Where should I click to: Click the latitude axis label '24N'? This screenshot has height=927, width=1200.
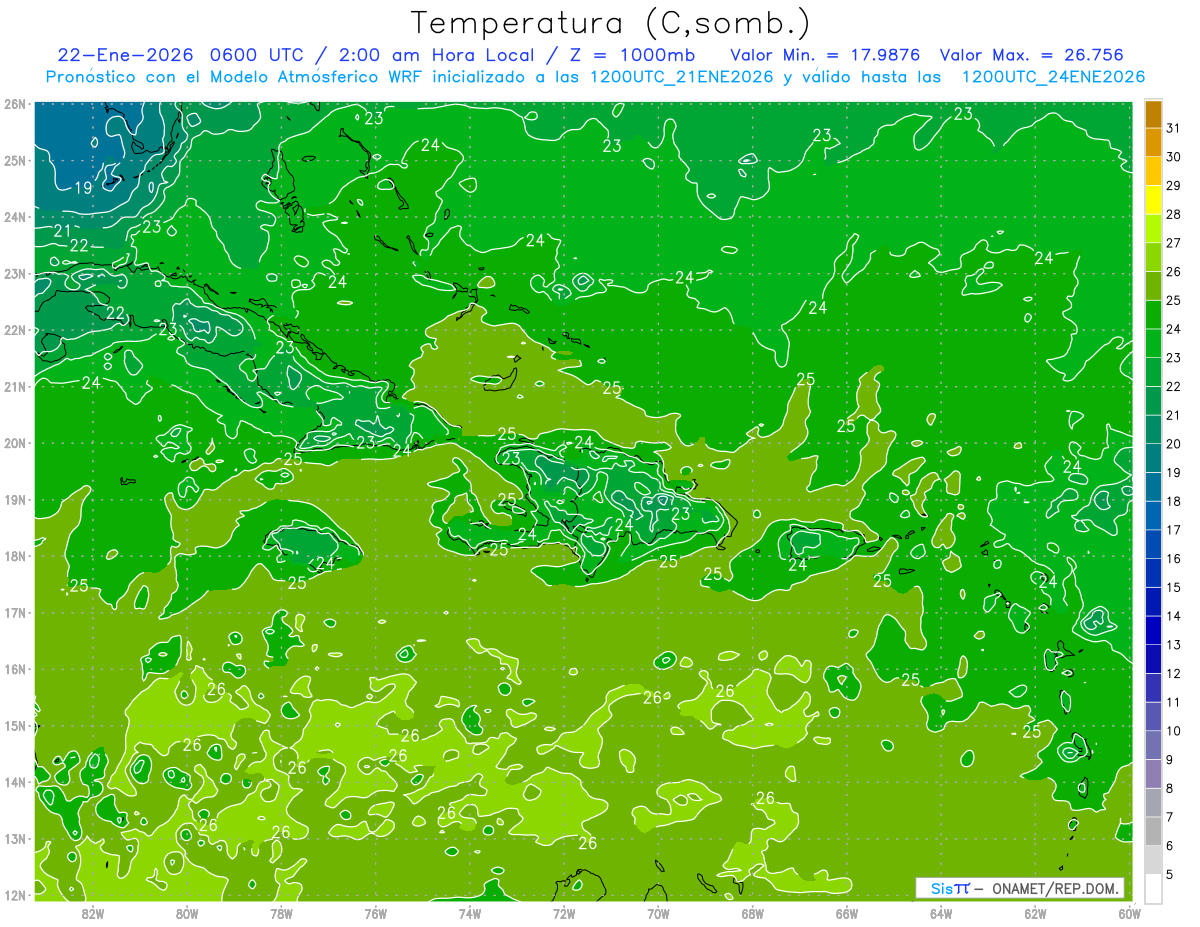tap(15, 217)
